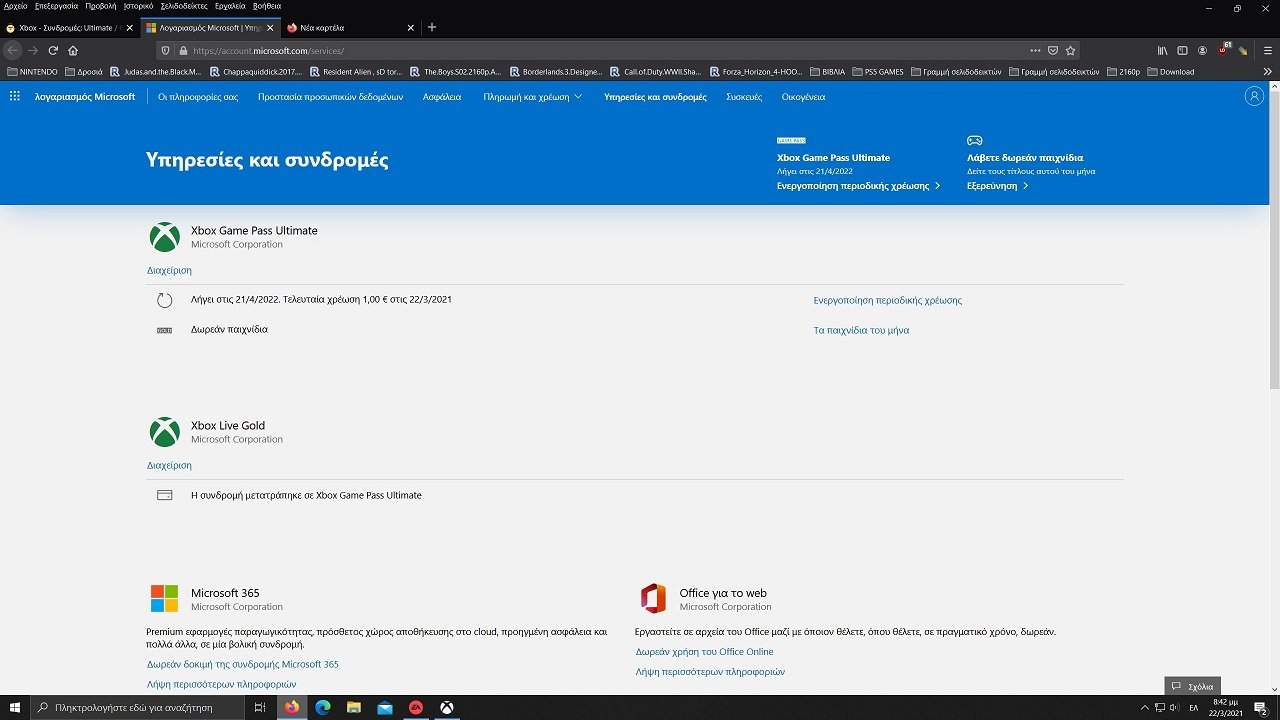The image size is (1280, 720).
Task: Open Forza_Horizon_4 bookmark
Action: 756,72
